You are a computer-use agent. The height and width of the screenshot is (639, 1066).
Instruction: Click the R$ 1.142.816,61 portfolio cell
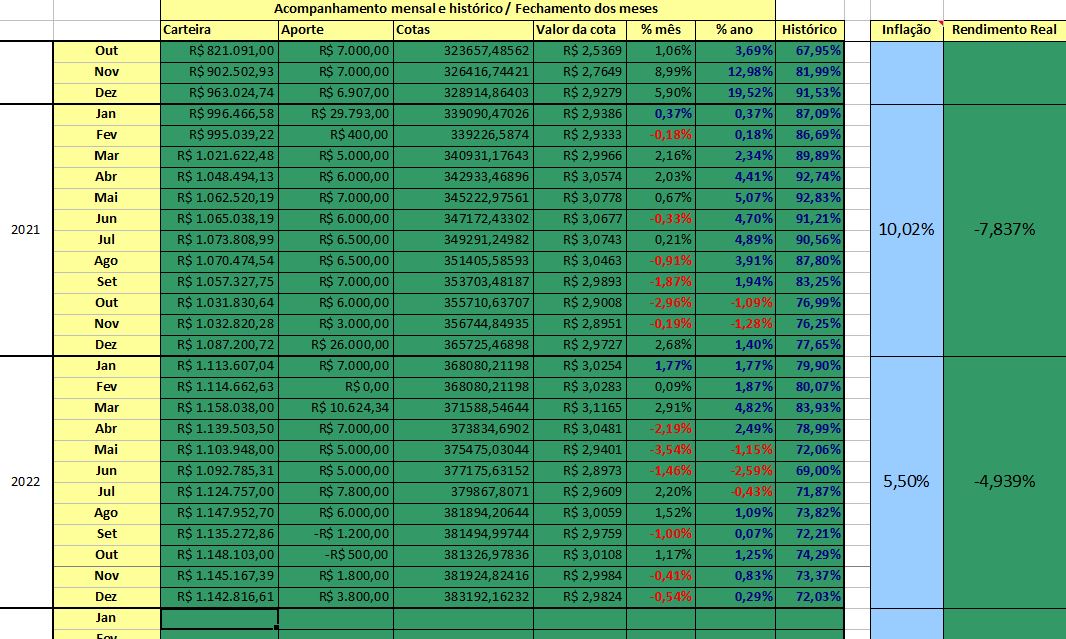click(220, 598)
